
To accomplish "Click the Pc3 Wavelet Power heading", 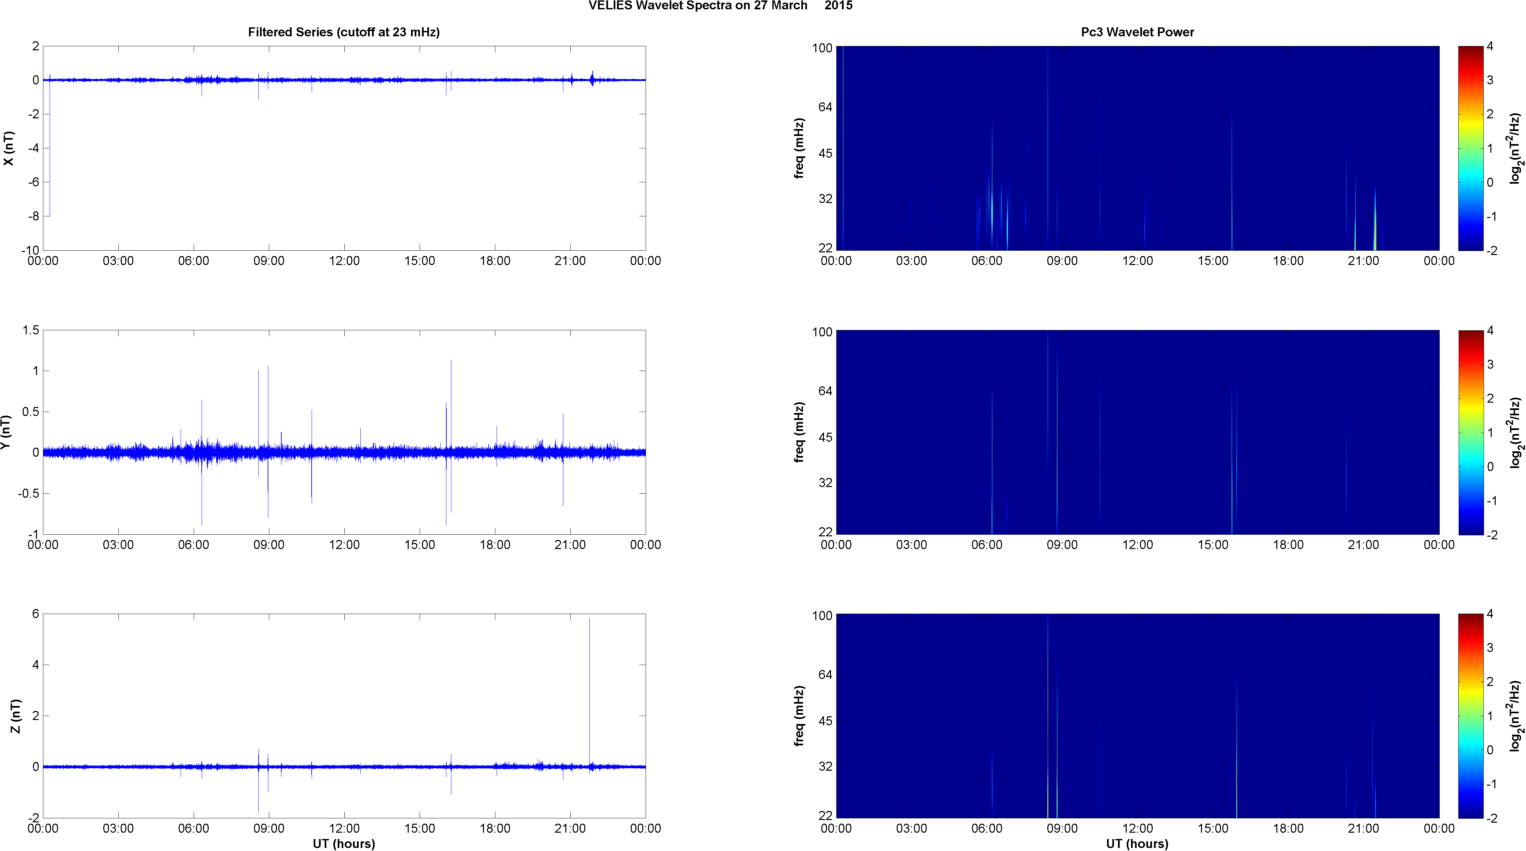I will [1137, 32].
